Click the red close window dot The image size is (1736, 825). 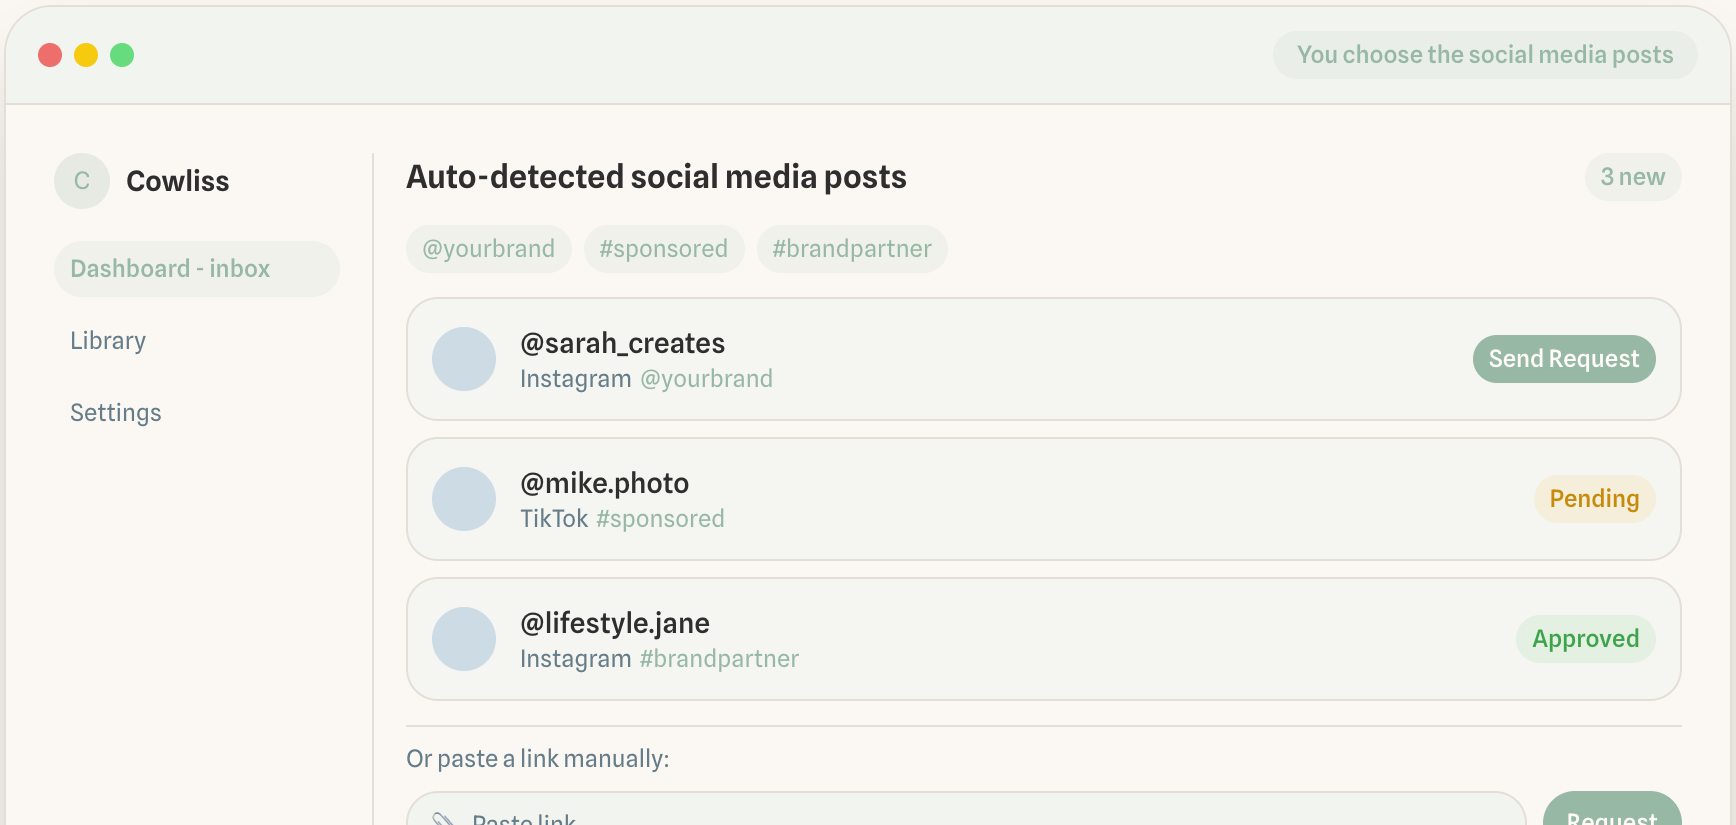pos(50,55)
